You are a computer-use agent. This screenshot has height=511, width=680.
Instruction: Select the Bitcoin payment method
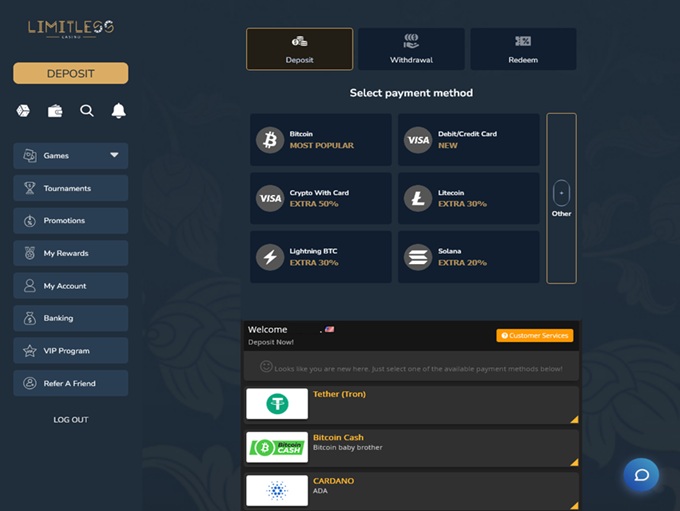tap(321, 139)
